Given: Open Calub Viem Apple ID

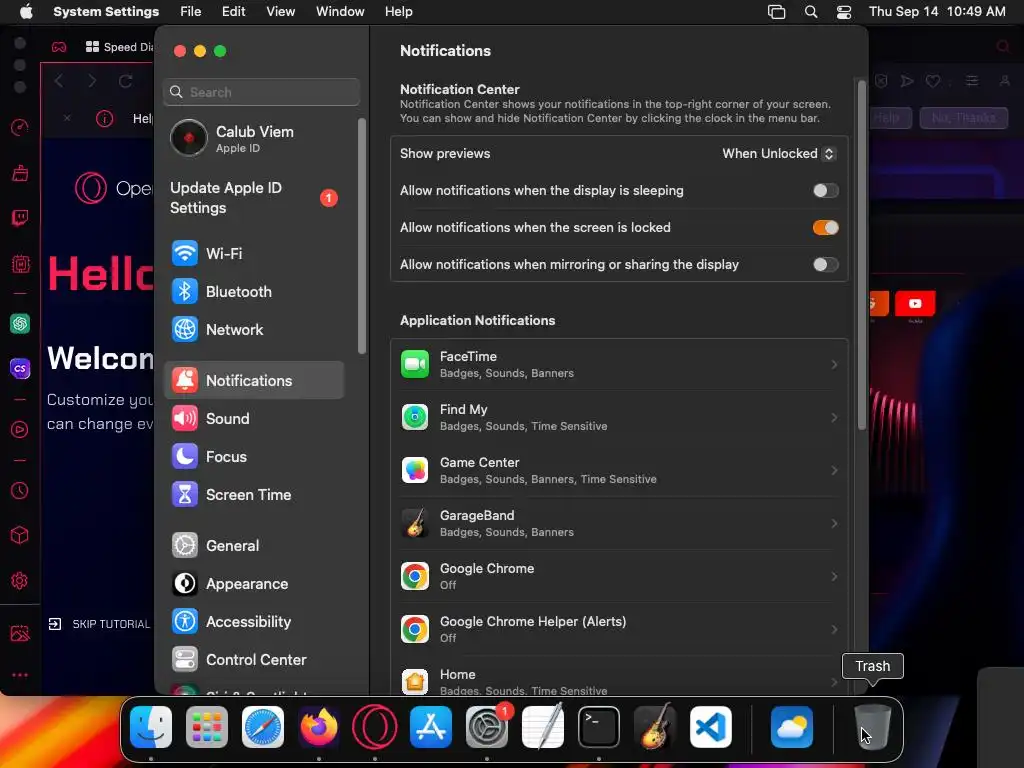Looking at the screenshot, I should tap(253, 138).
